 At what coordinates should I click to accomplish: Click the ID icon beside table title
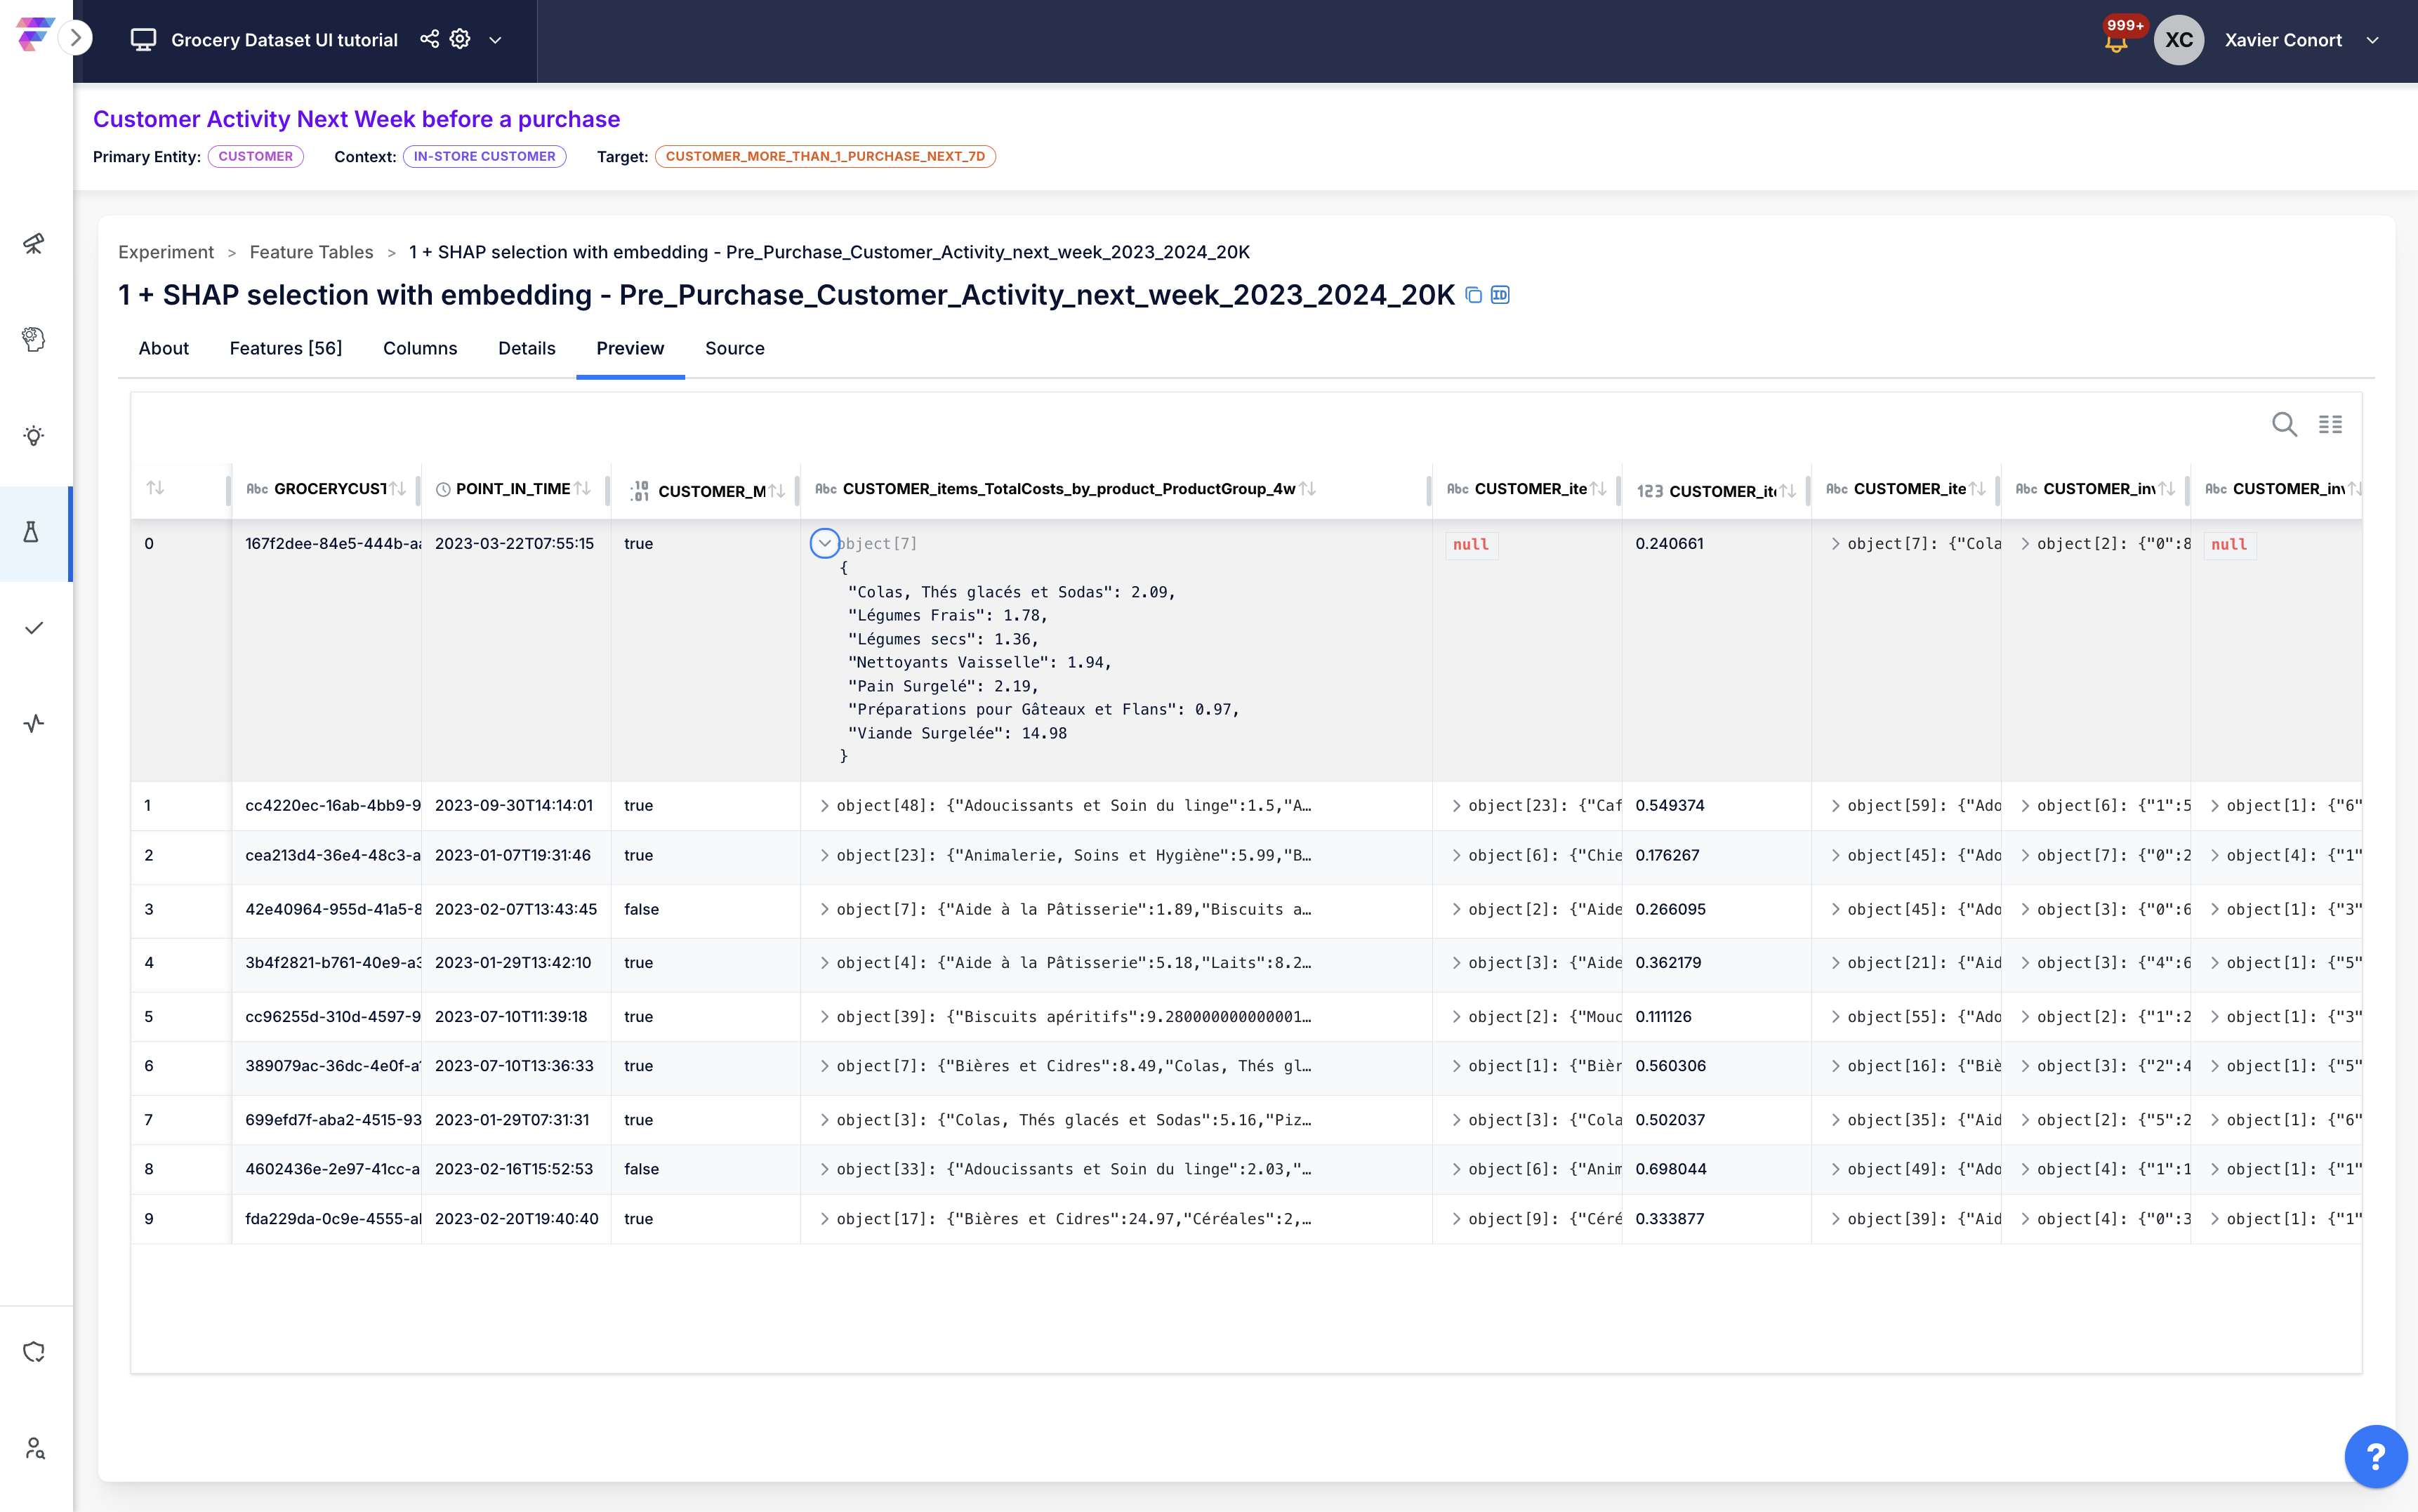(1500, 295)
